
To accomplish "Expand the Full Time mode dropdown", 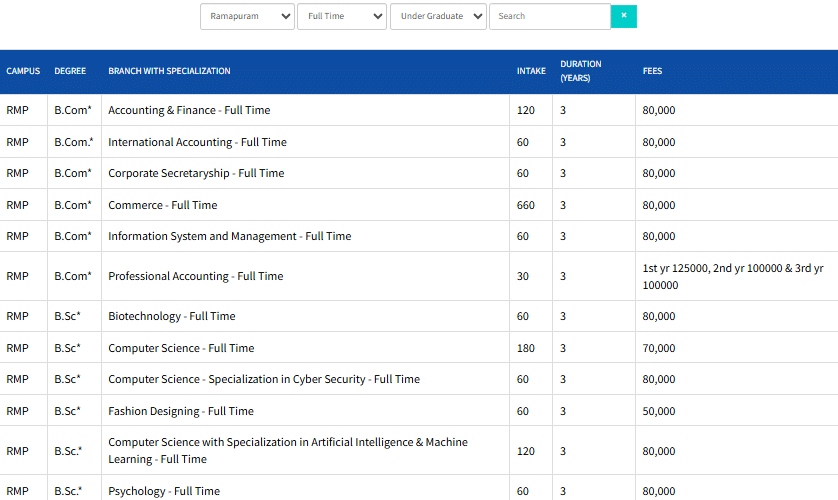I will point(341,16).
